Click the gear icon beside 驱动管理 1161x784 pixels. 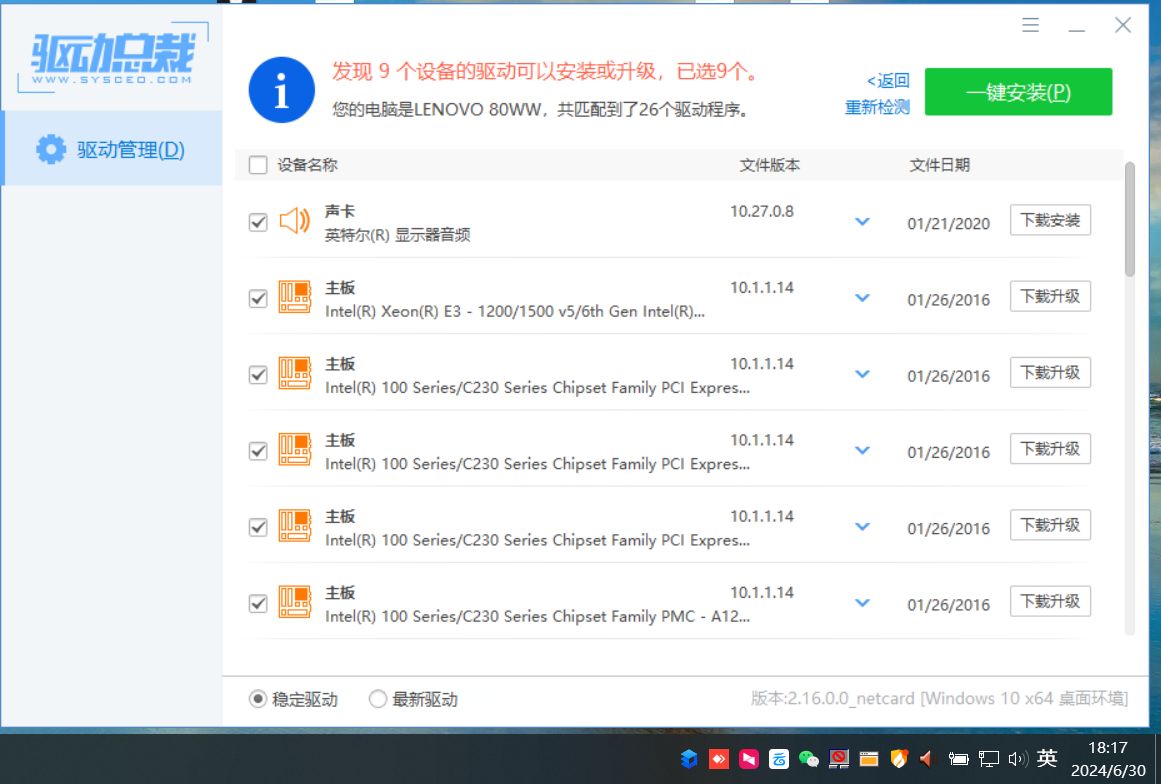pos(51,149)
